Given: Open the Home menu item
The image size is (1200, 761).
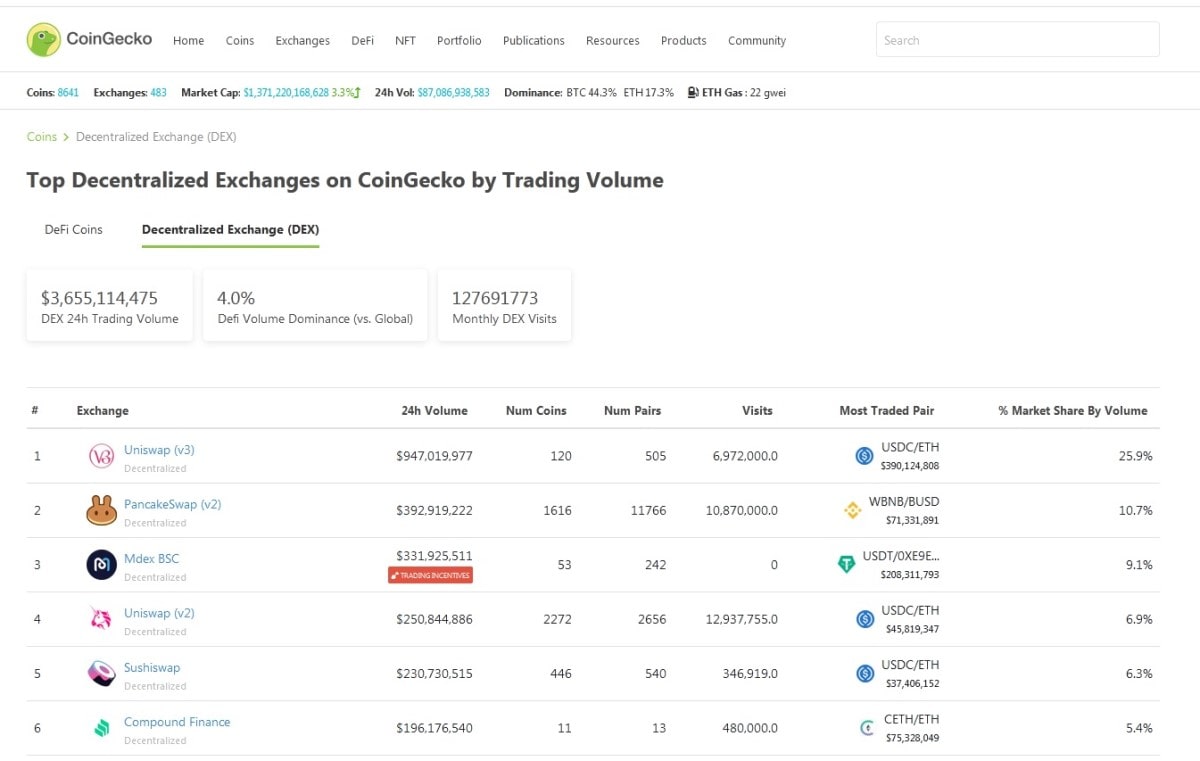Looking at the screenshot, I should [x=188, y=41].
